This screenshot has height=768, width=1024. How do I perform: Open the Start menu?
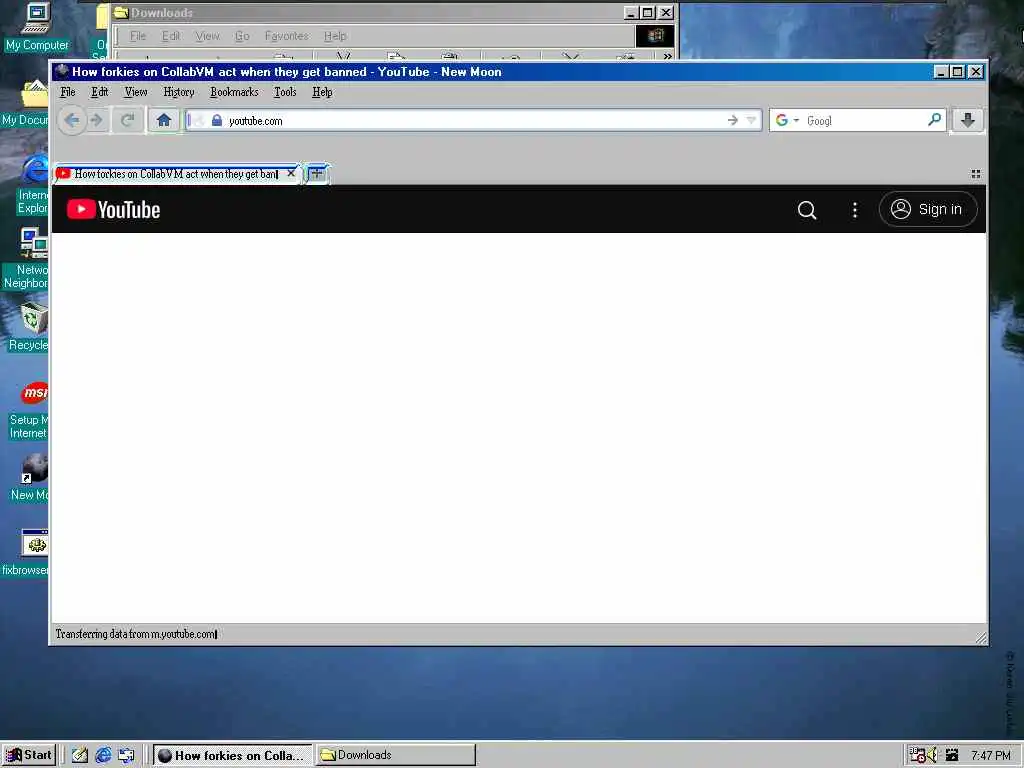[x=29, y=755]
